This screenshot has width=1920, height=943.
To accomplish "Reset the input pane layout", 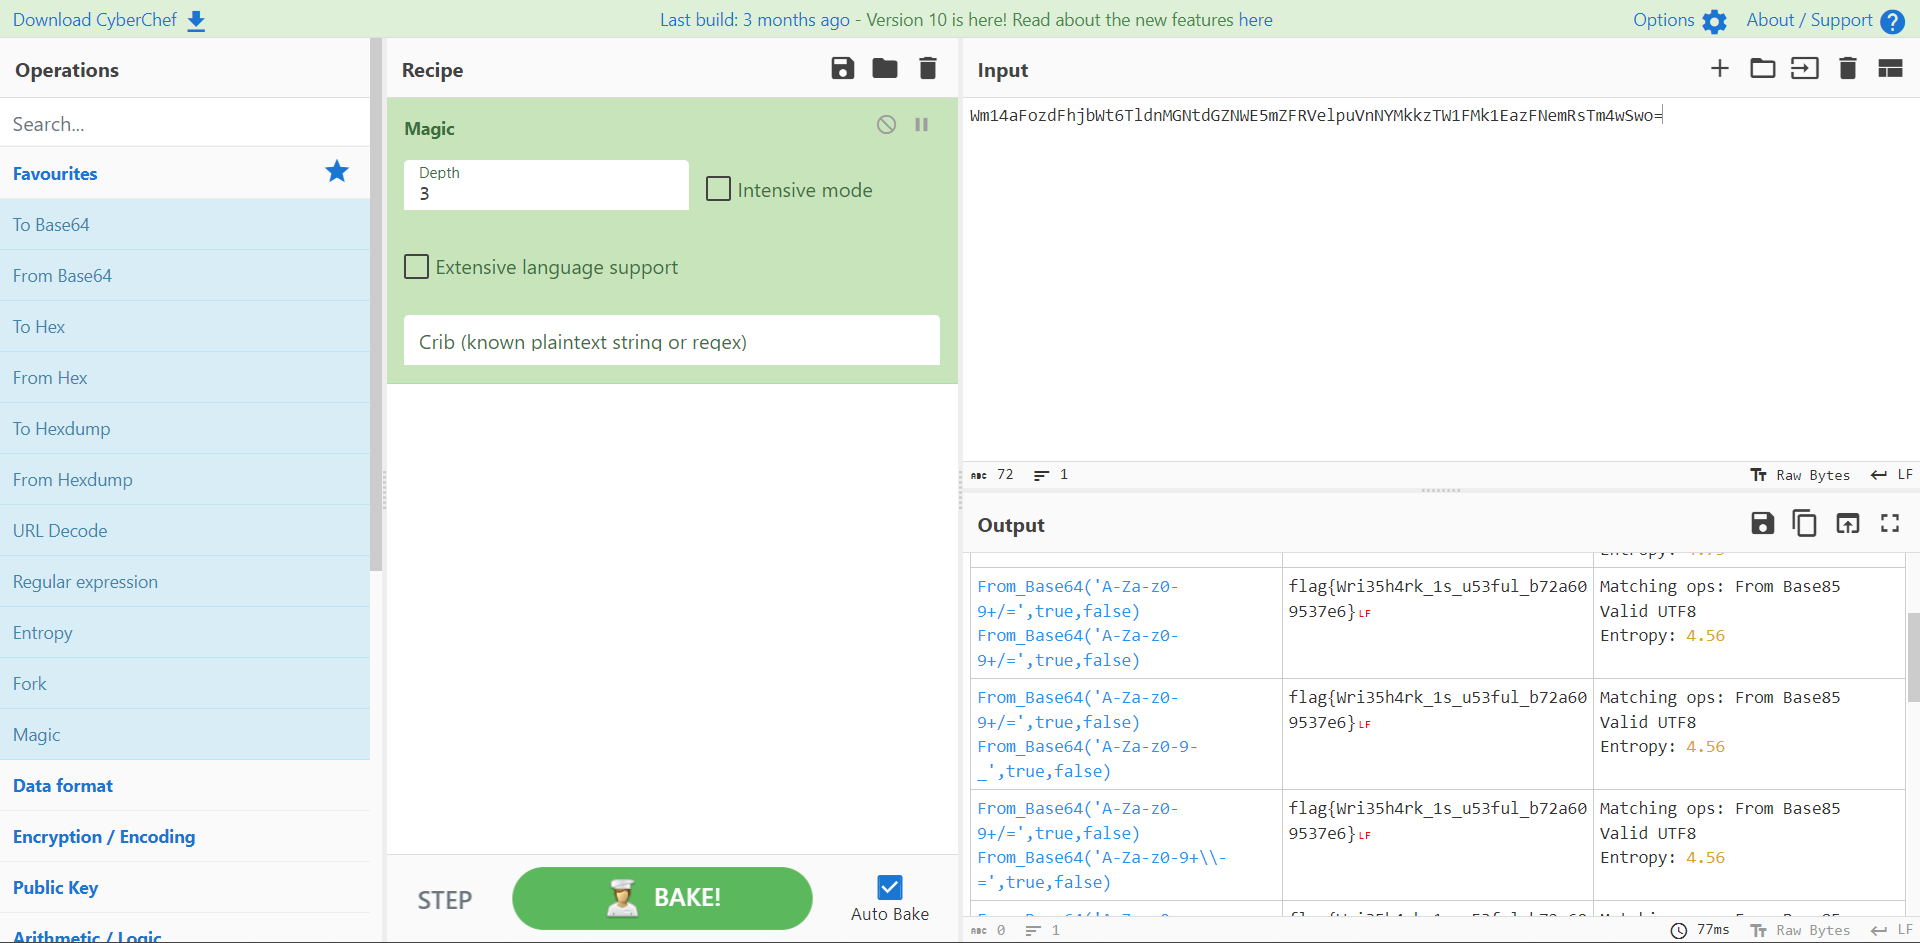I will point(1889,68).
